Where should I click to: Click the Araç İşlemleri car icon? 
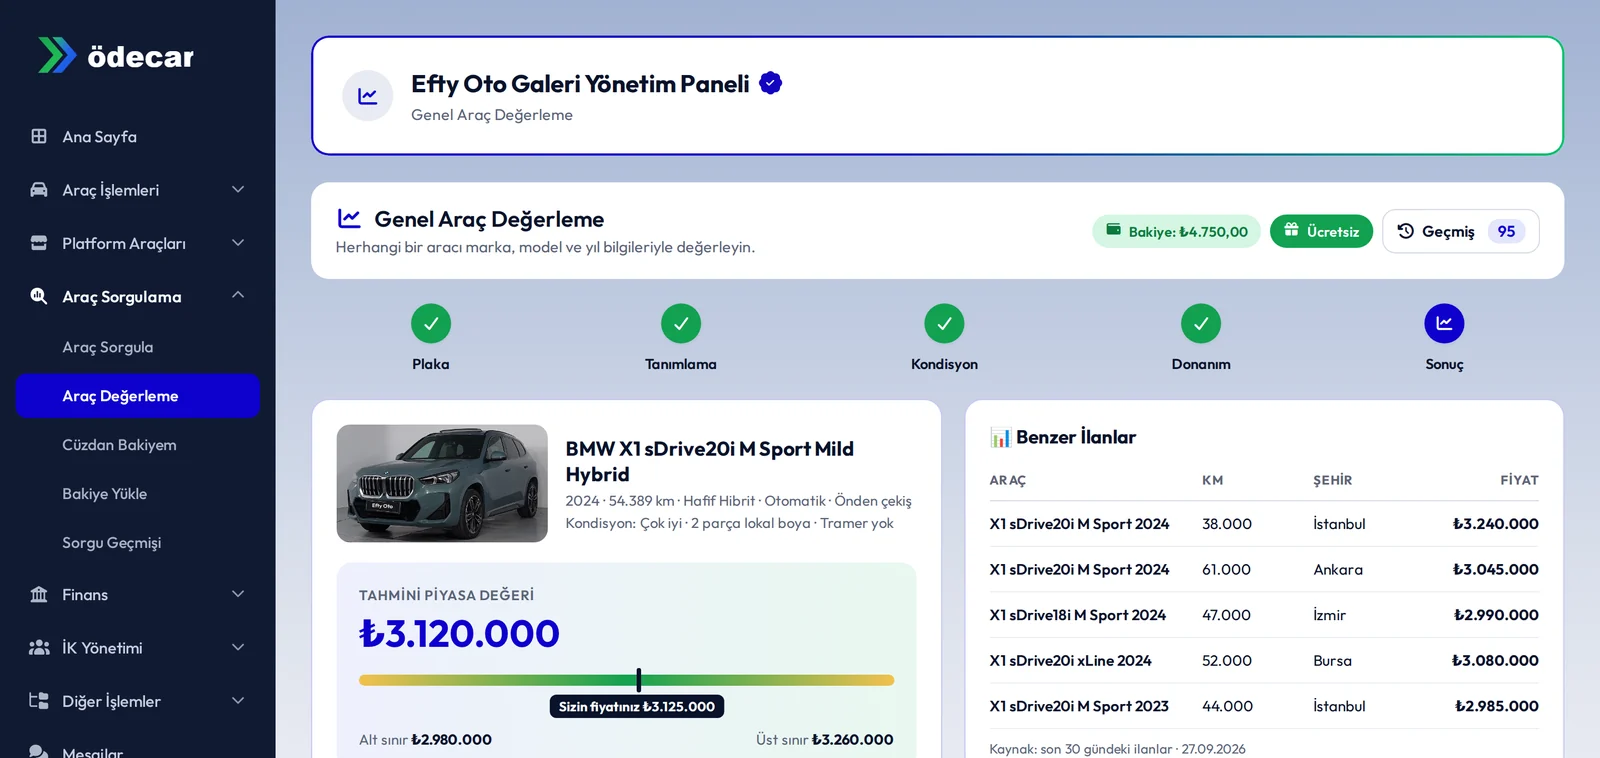(39, 189)
